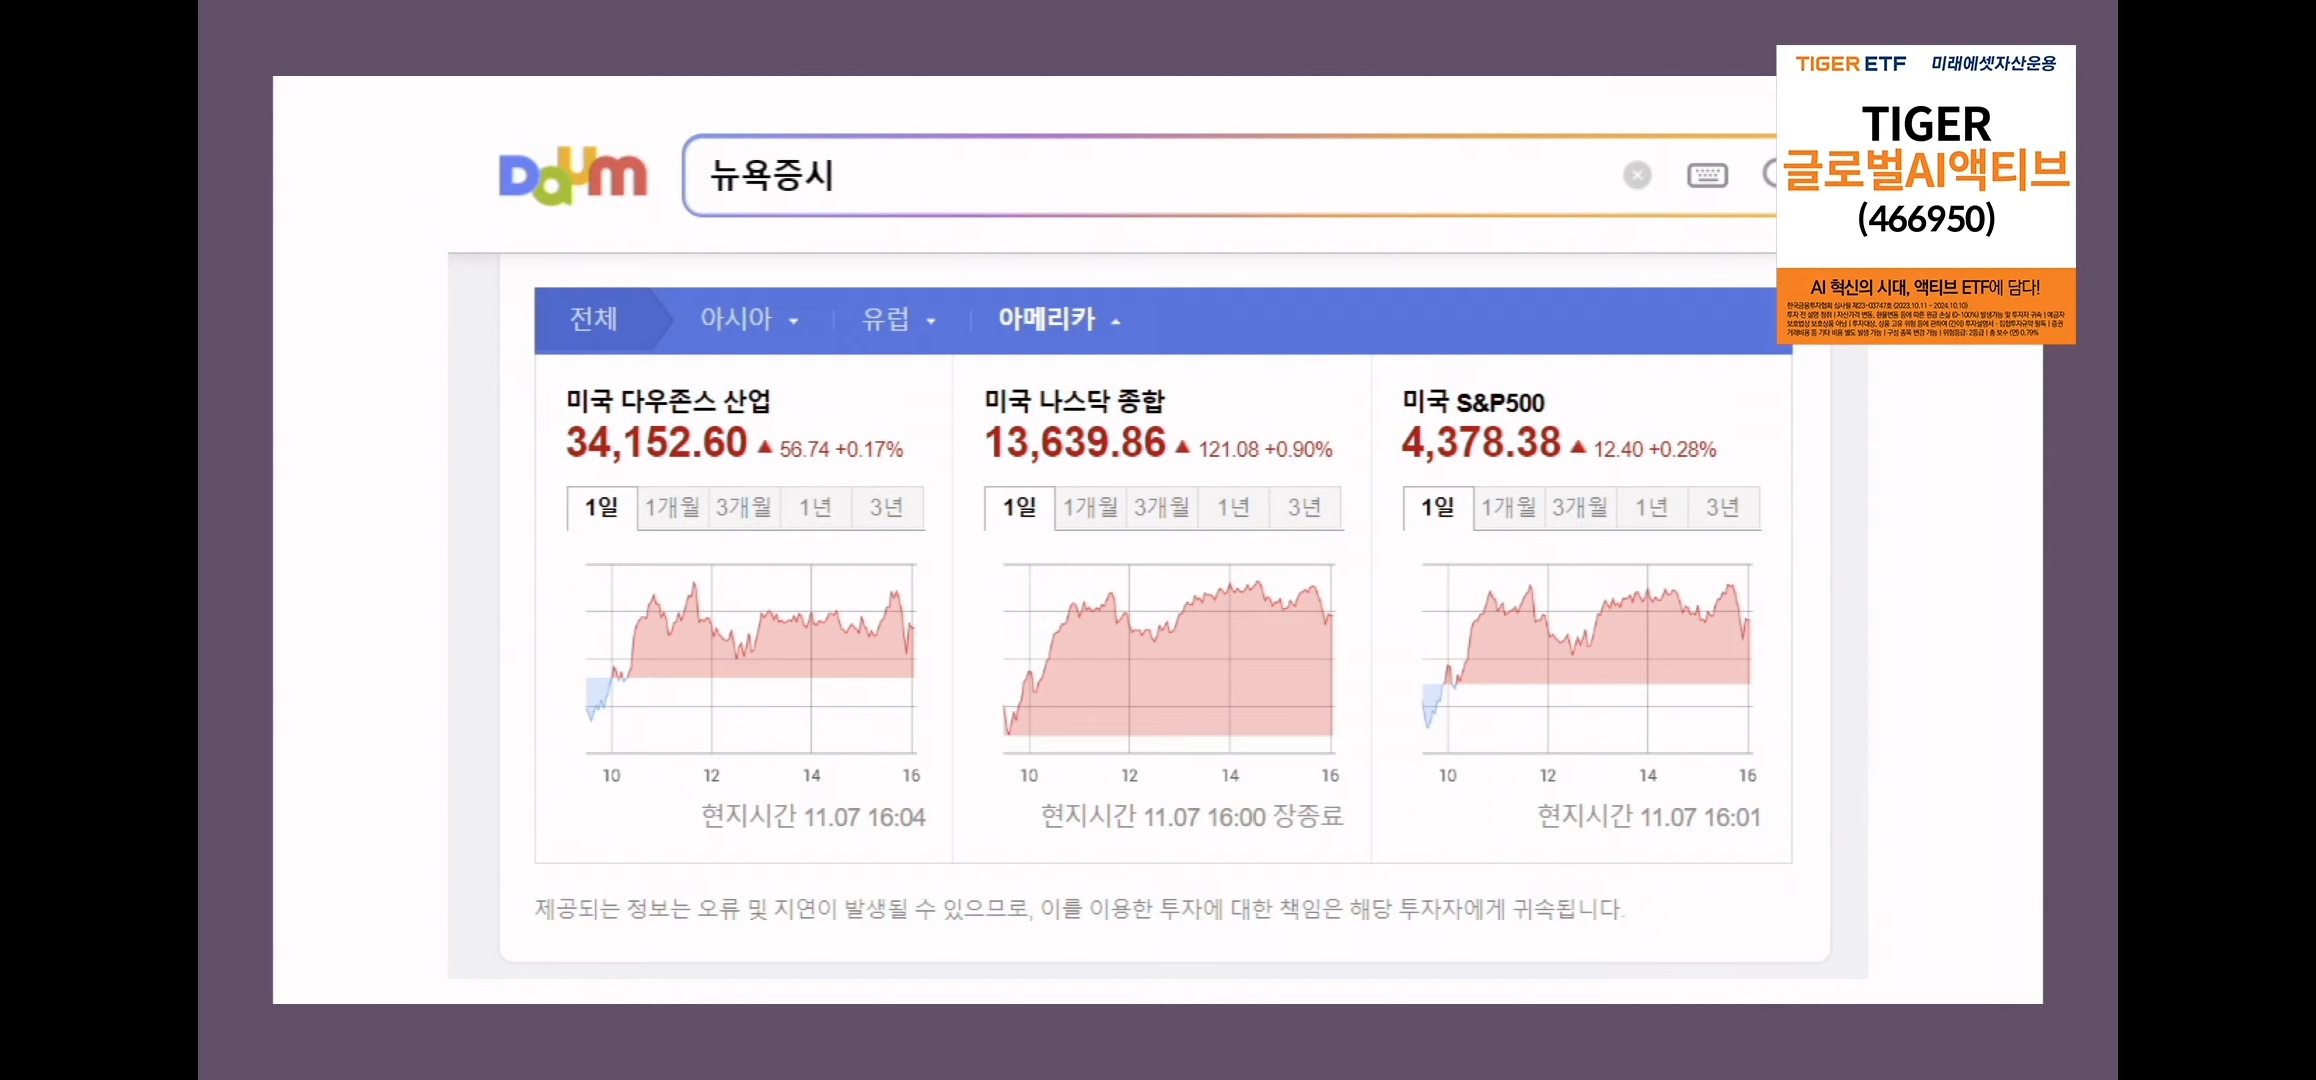
Task: Select the 1개월 tab under 다우존스
Action: [x=672, y=508]
